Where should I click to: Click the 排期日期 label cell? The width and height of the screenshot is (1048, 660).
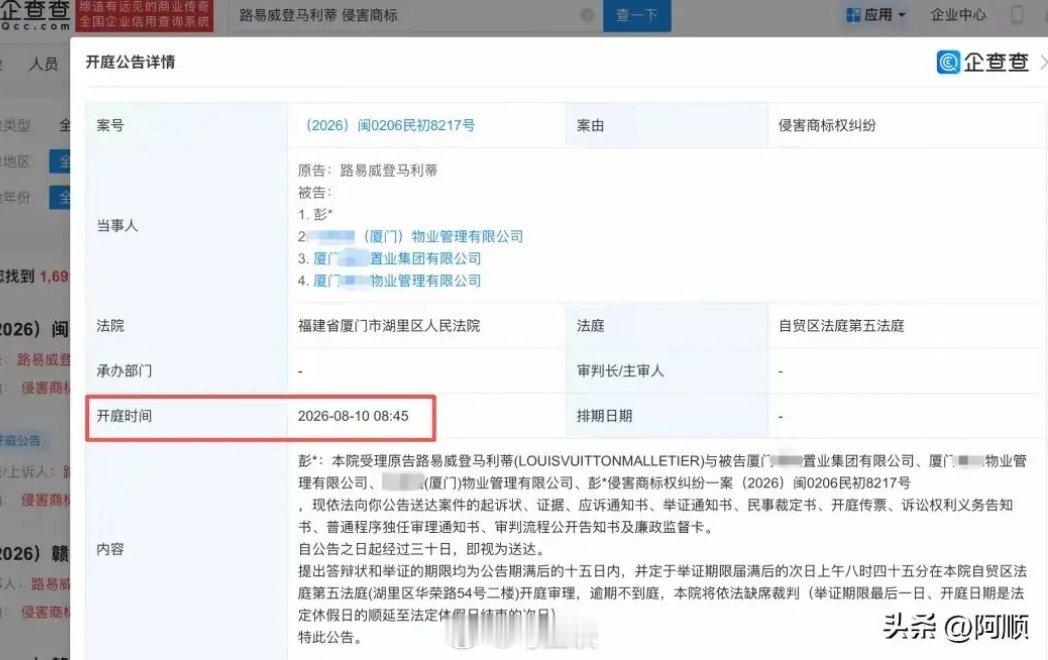coord(666,416)
